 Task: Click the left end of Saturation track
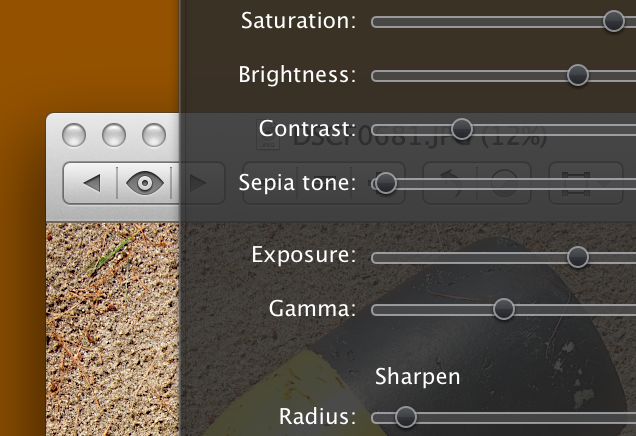coord(380,21)
